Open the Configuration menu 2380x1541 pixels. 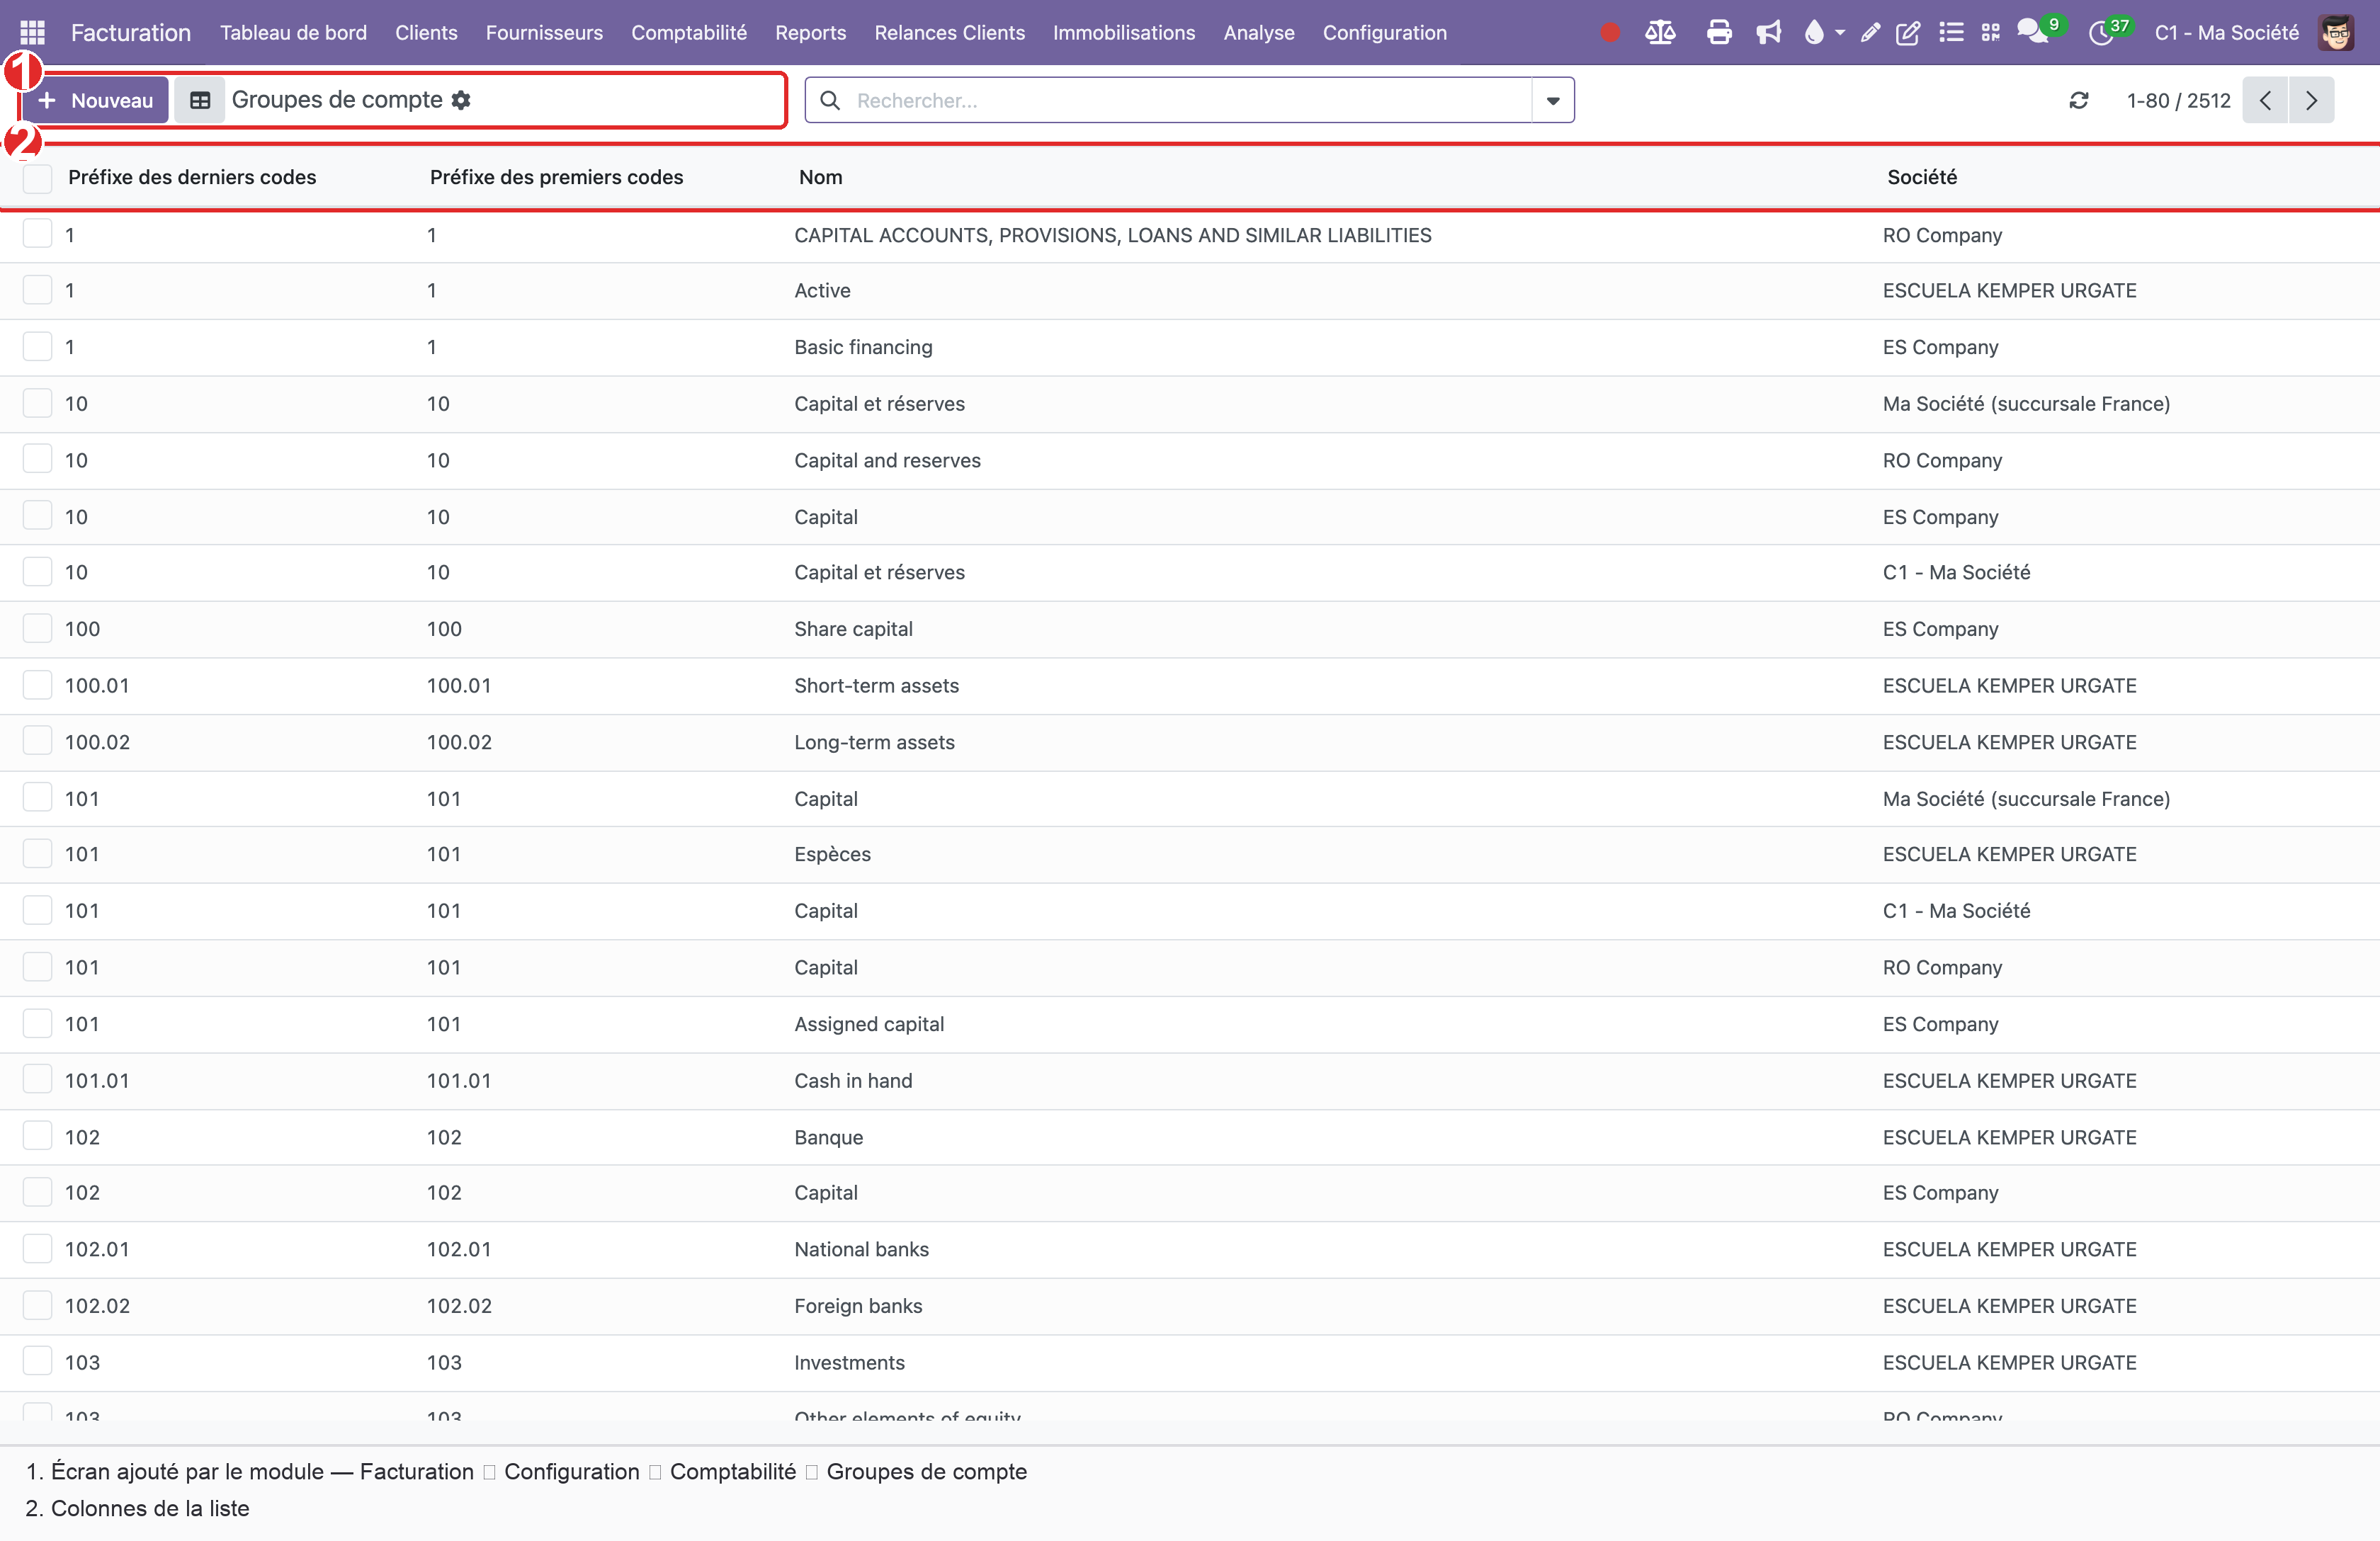pyautogui.click(x=1384, y=32)
